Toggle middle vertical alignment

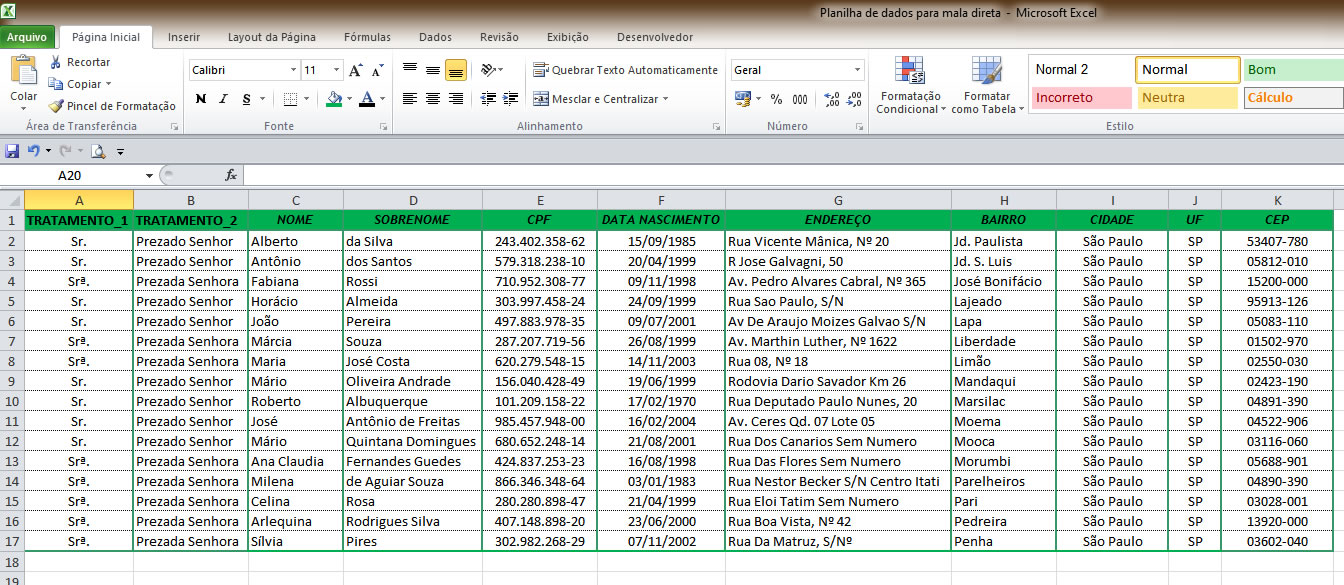pos(431,70)
